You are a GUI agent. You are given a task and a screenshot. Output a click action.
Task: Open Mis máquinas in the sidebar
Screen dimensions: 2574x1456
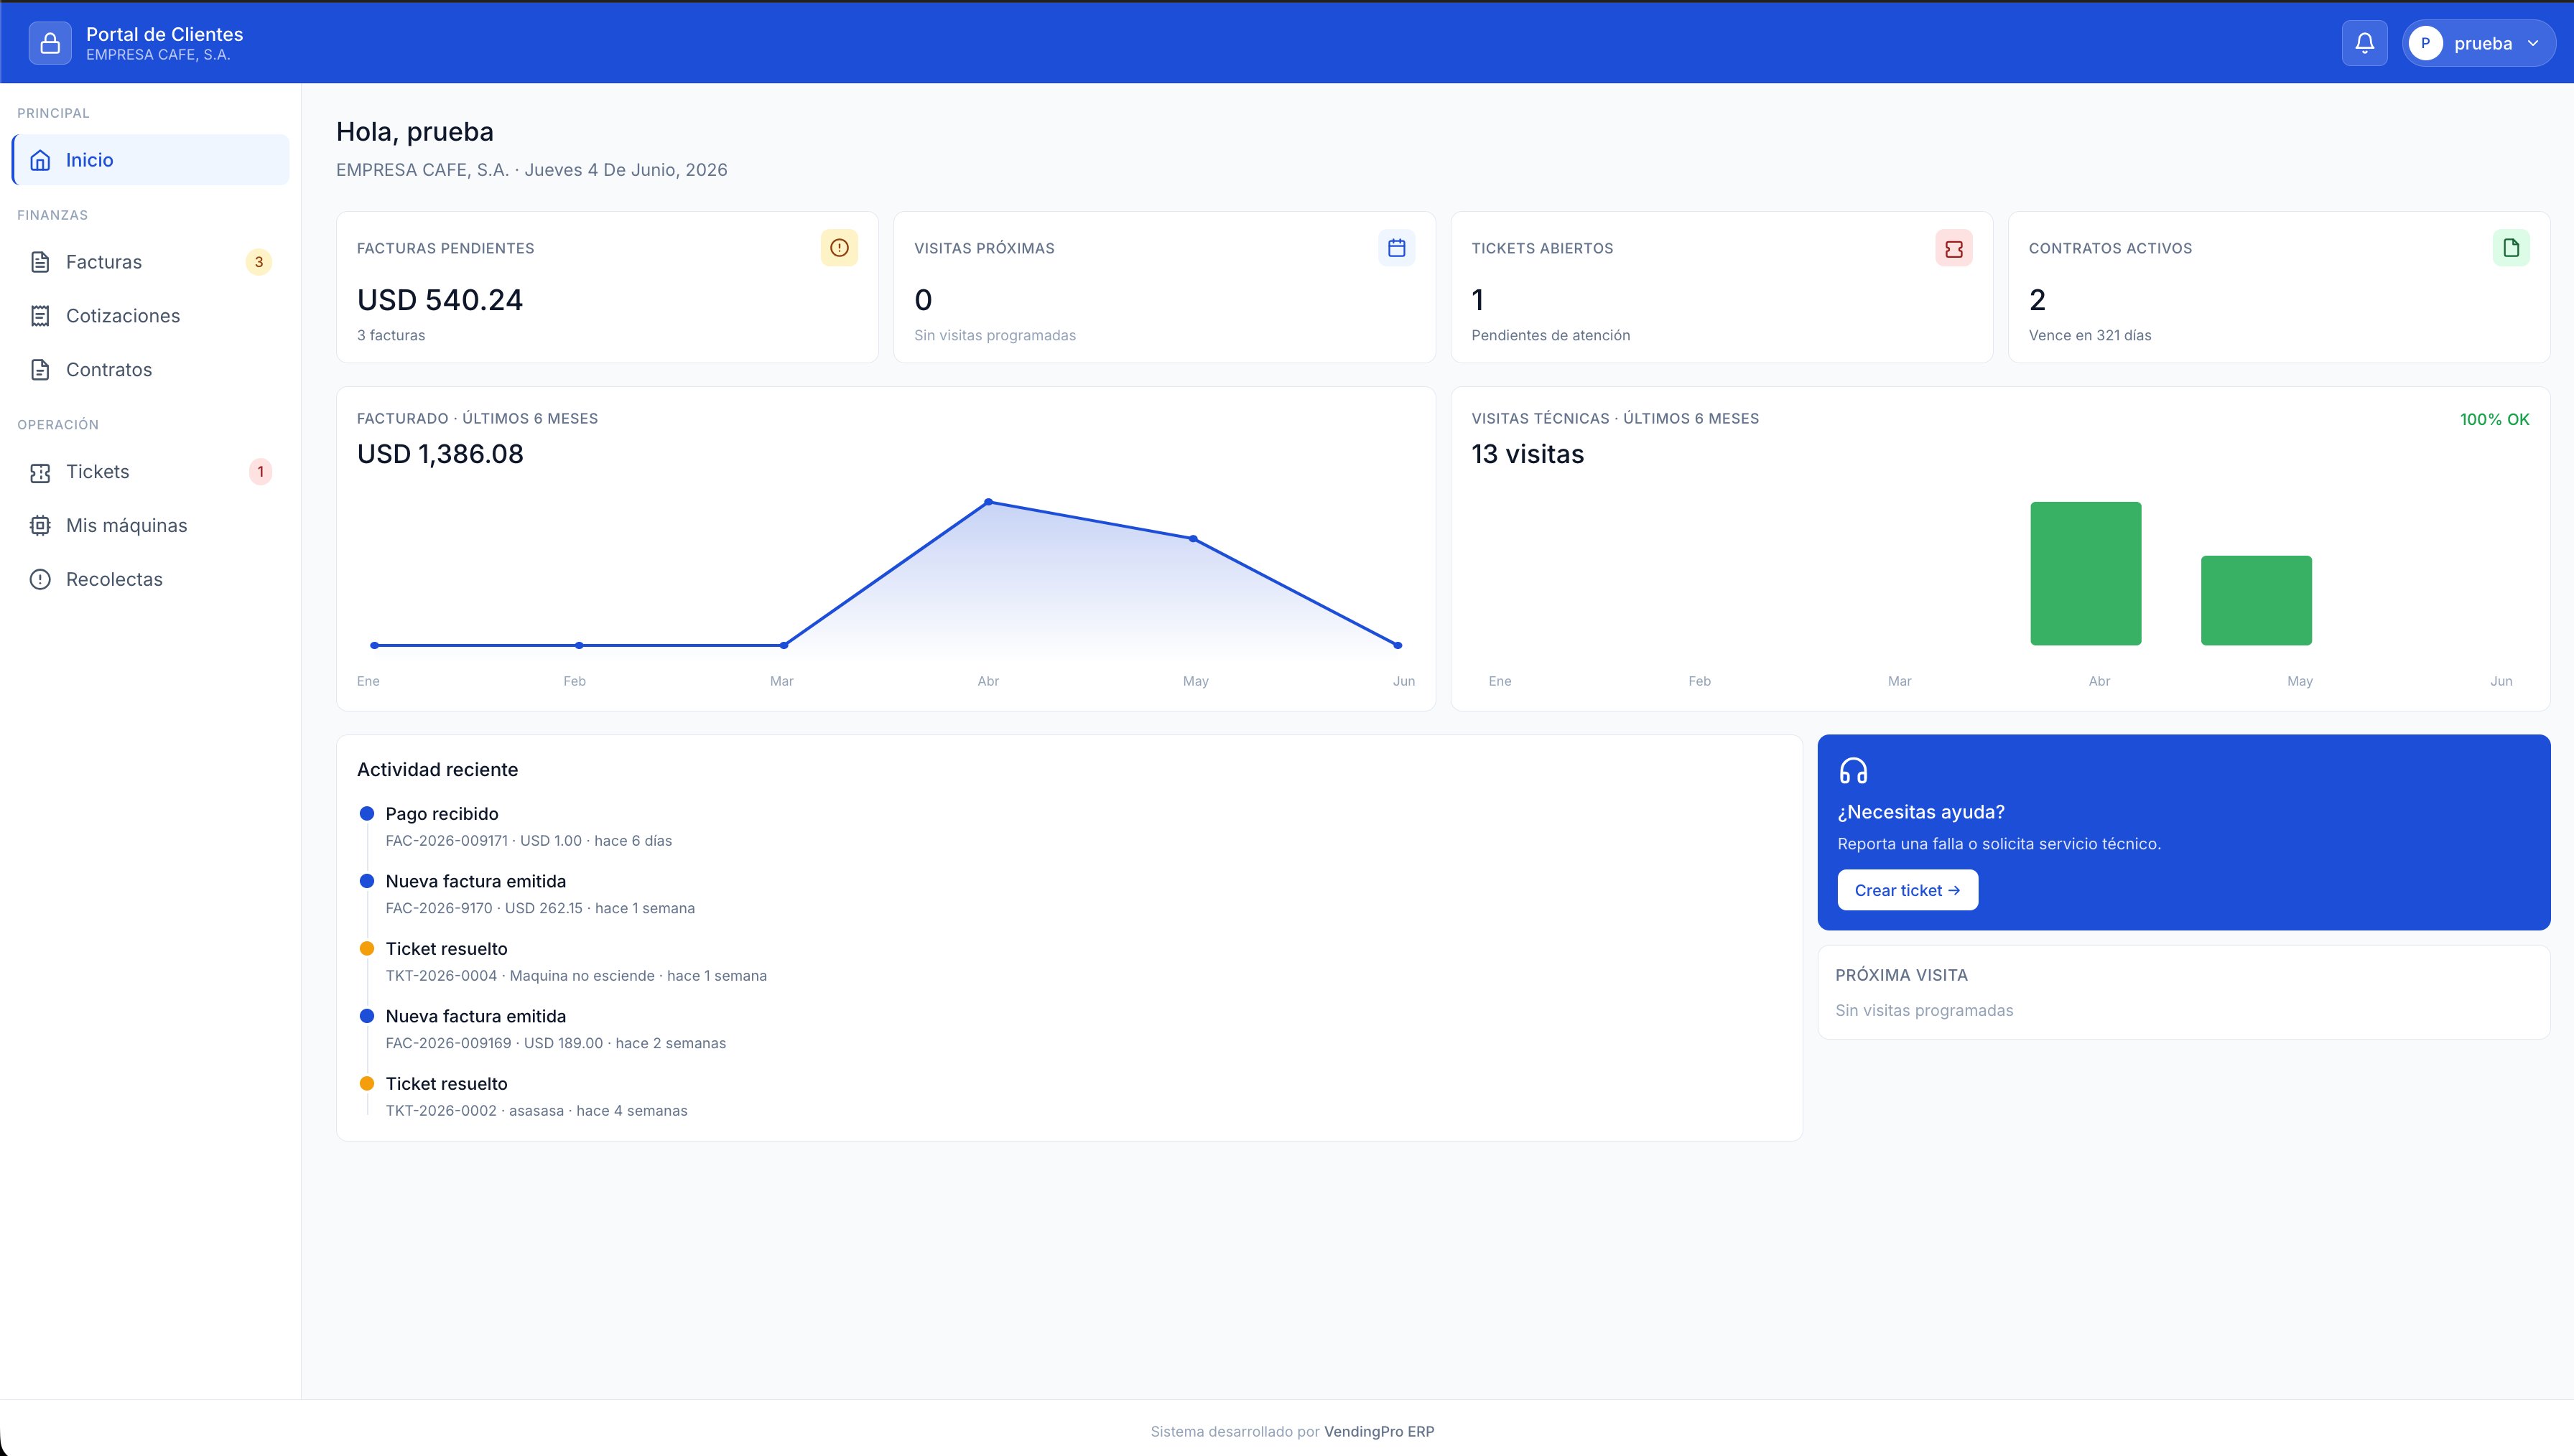(151, 526)
